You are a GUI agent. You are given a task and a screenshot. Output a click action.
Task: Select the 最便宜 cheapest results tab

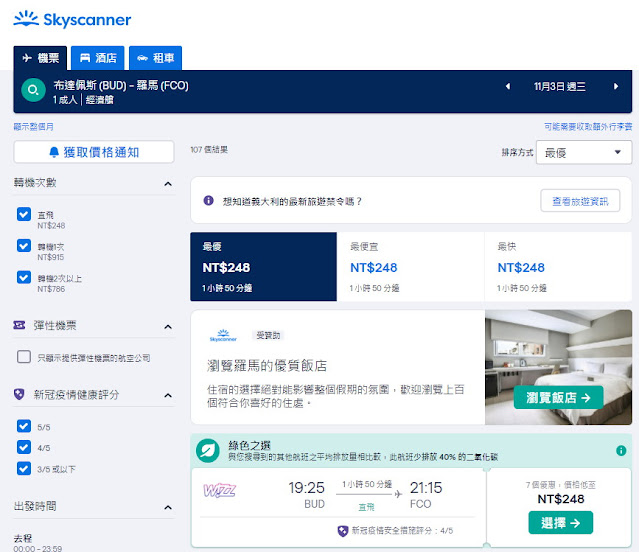(410, 267)
